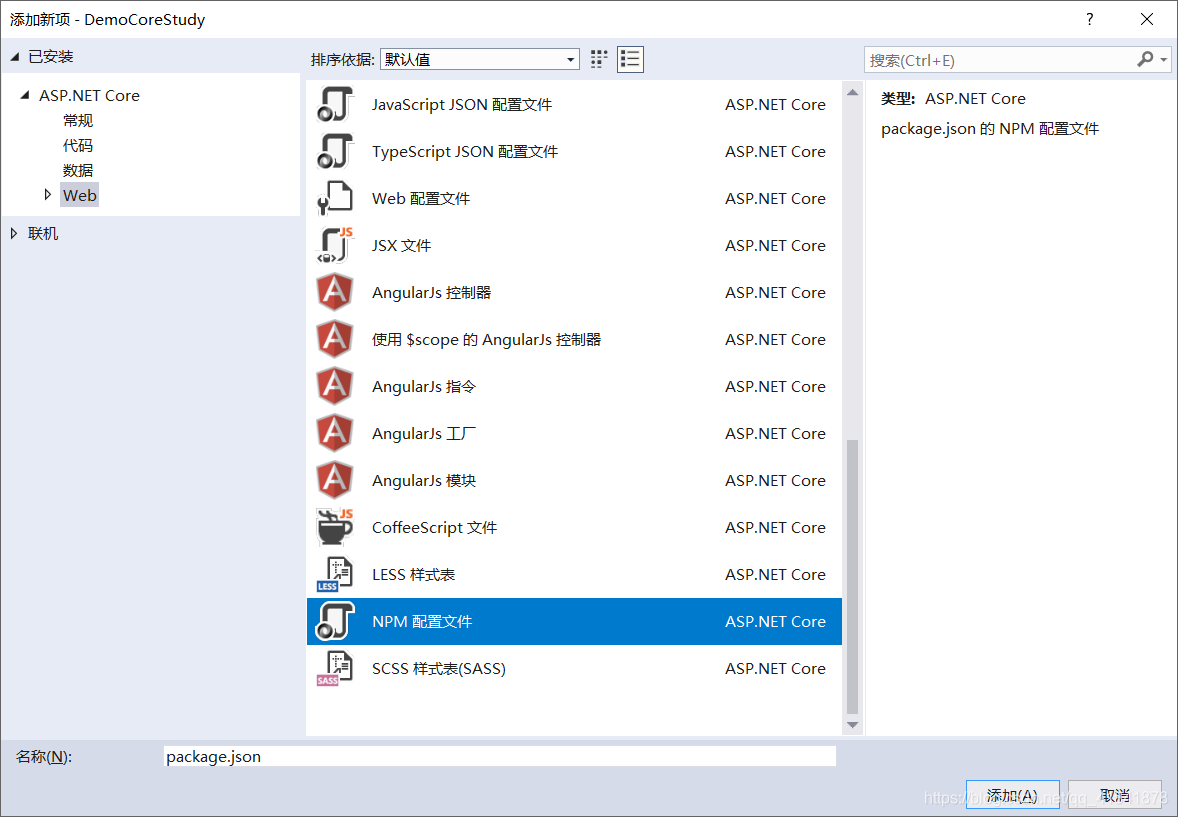Screen dimensions: 1178x817
Task: Select 'Web 配置文件' template text
Action: [x=421, y=198]
